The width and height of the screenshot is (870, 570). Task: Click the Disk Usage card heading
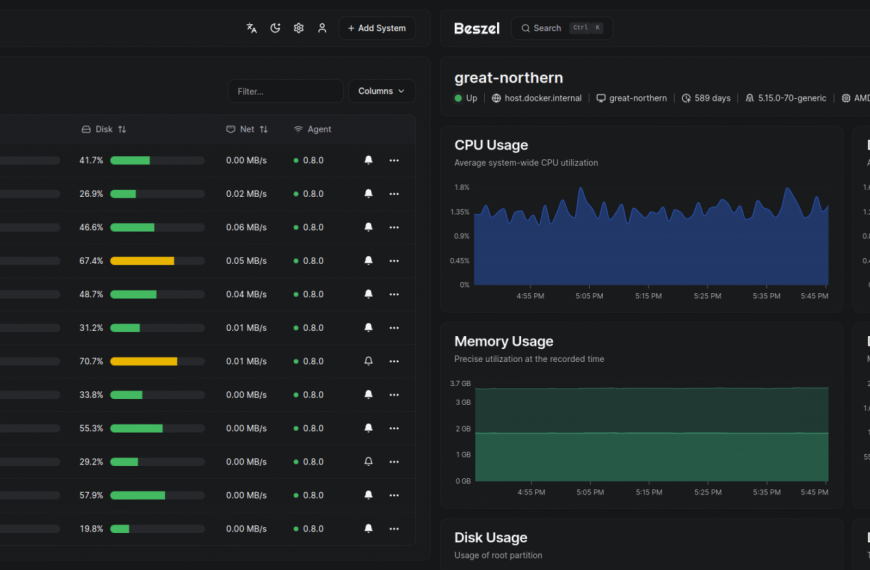(490, 537)
